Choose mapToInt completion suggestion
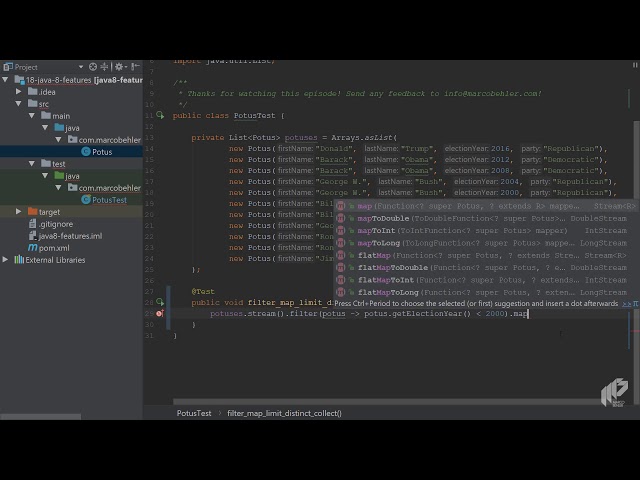Viewport: 640px width, 480px height. (x=487, y=231)
